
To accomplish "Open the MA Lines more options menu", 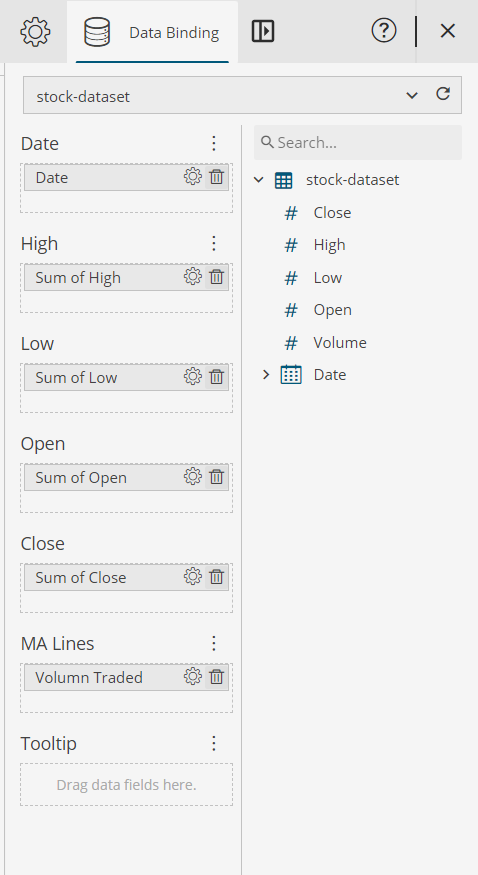I will click(214, 643).
